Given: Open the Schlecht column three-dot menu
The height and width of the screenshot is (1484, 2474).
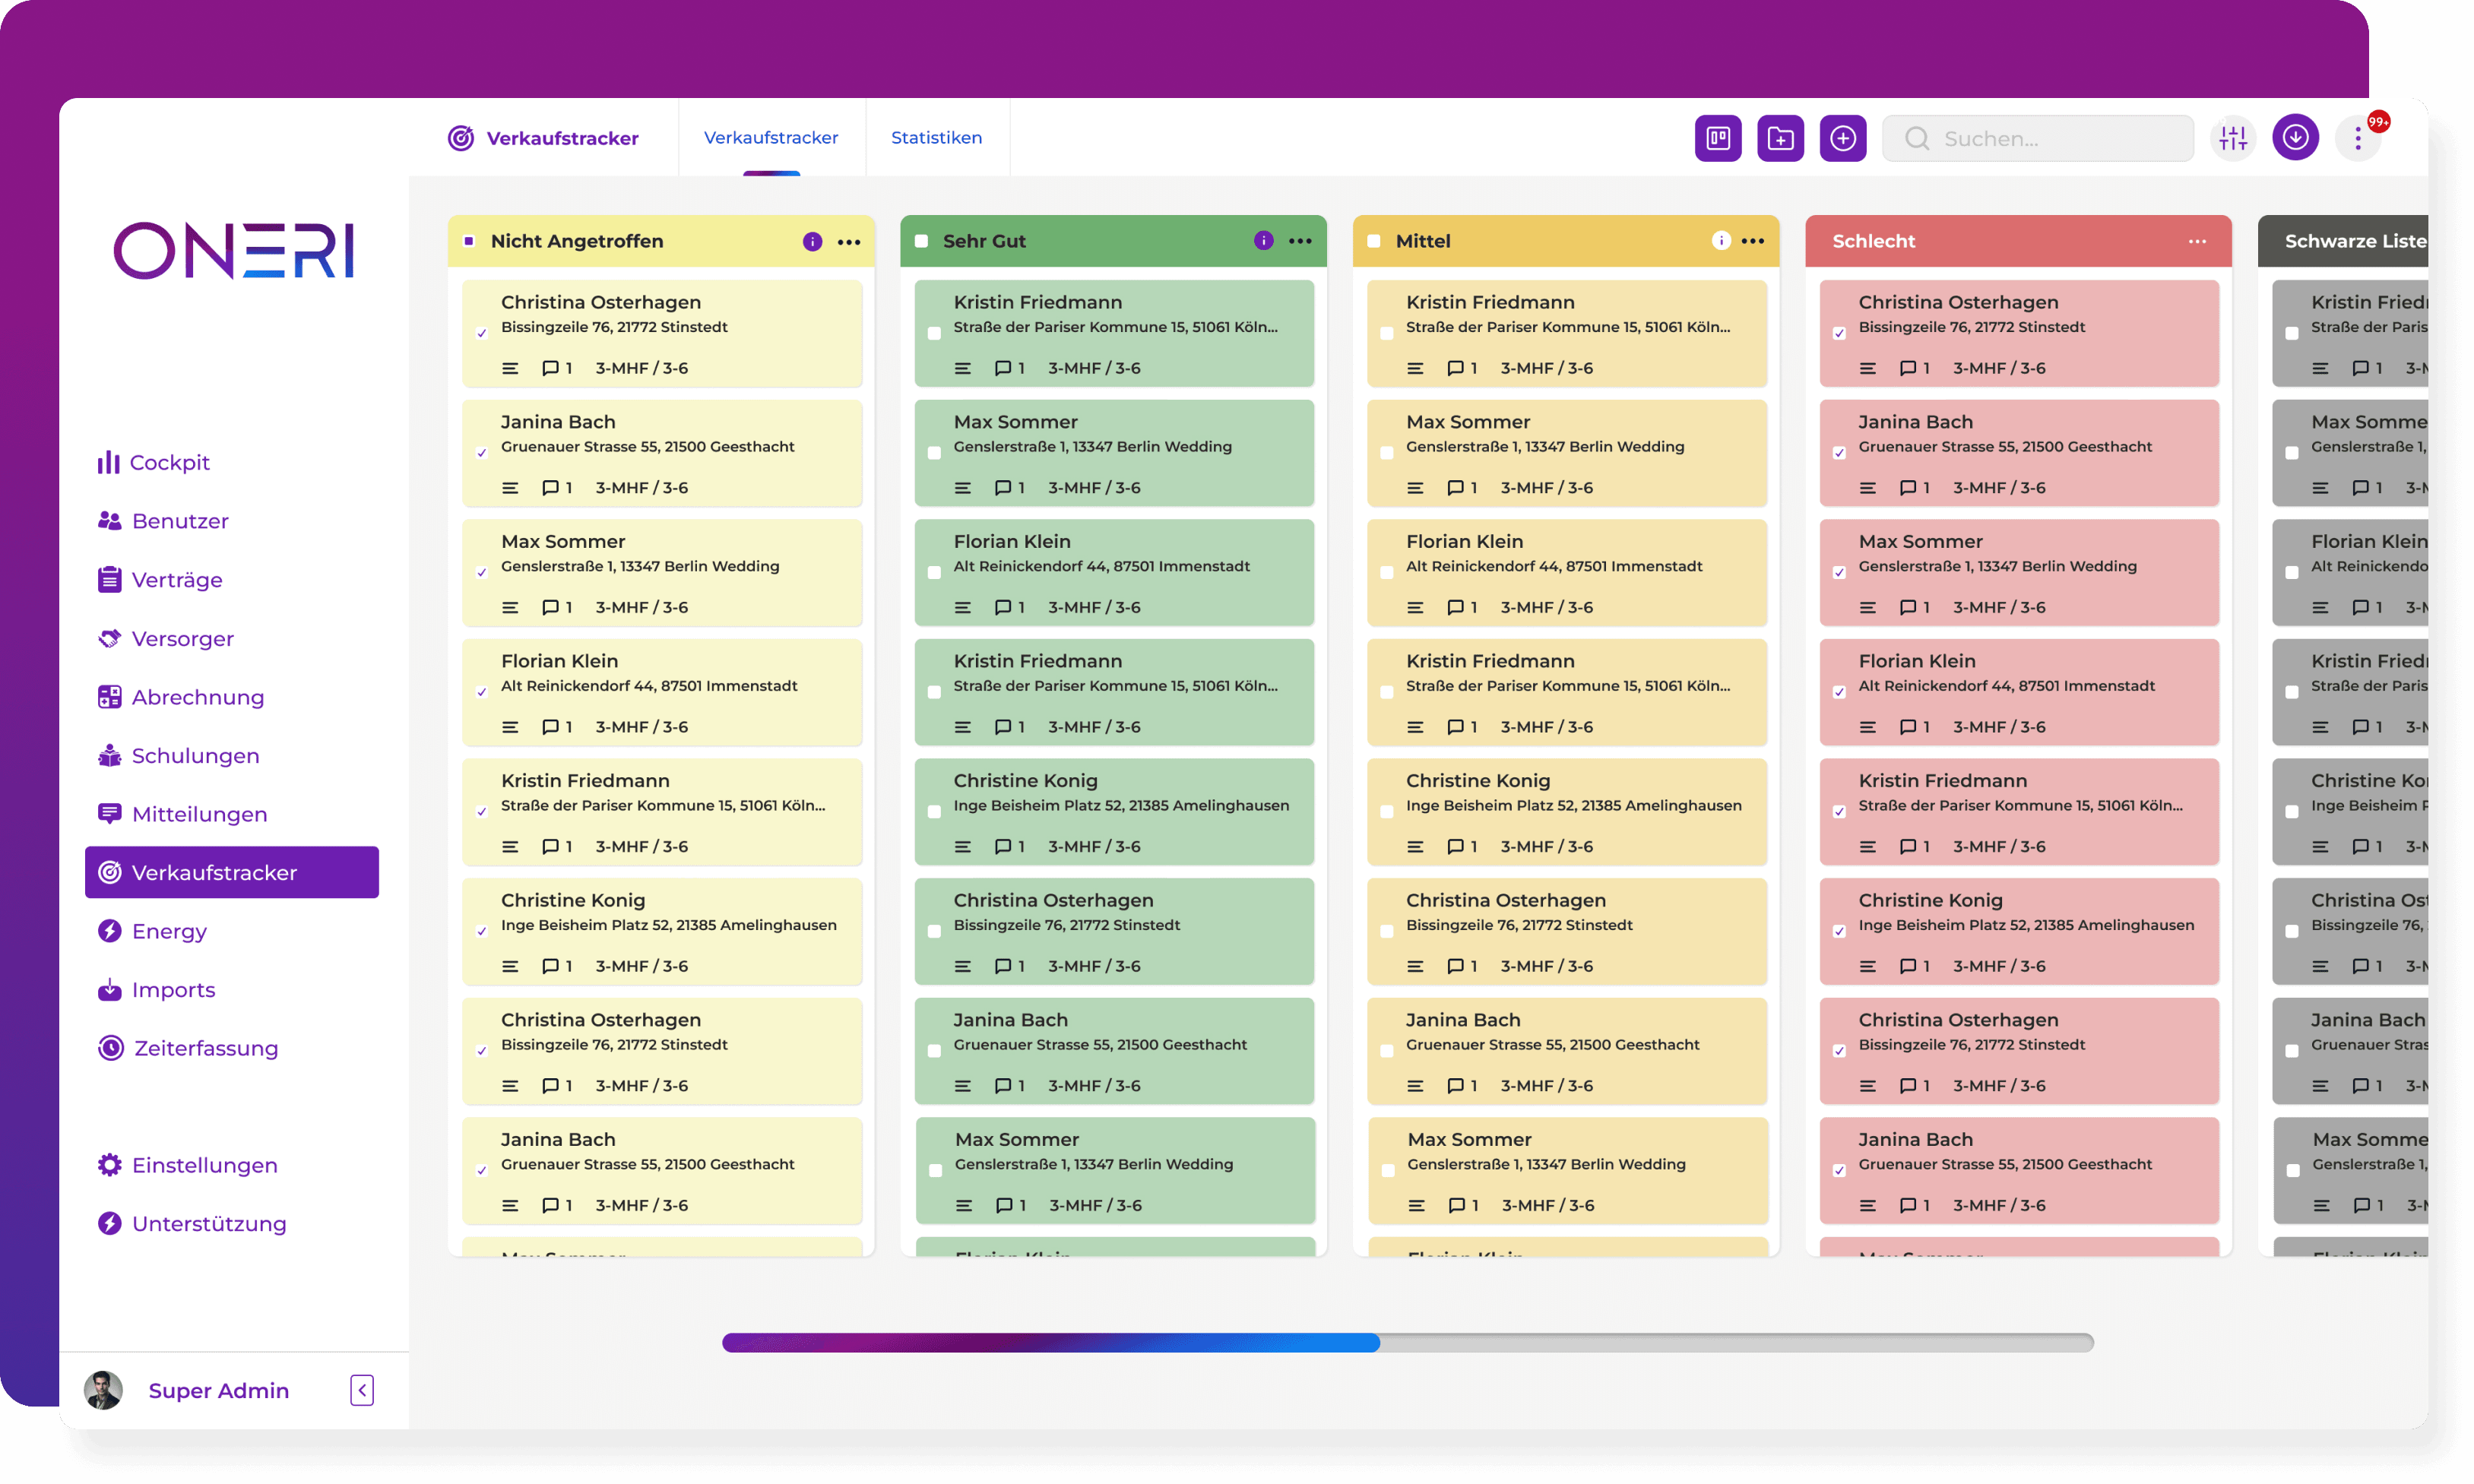Looking at the screenshot, I should click(2197, 241).
